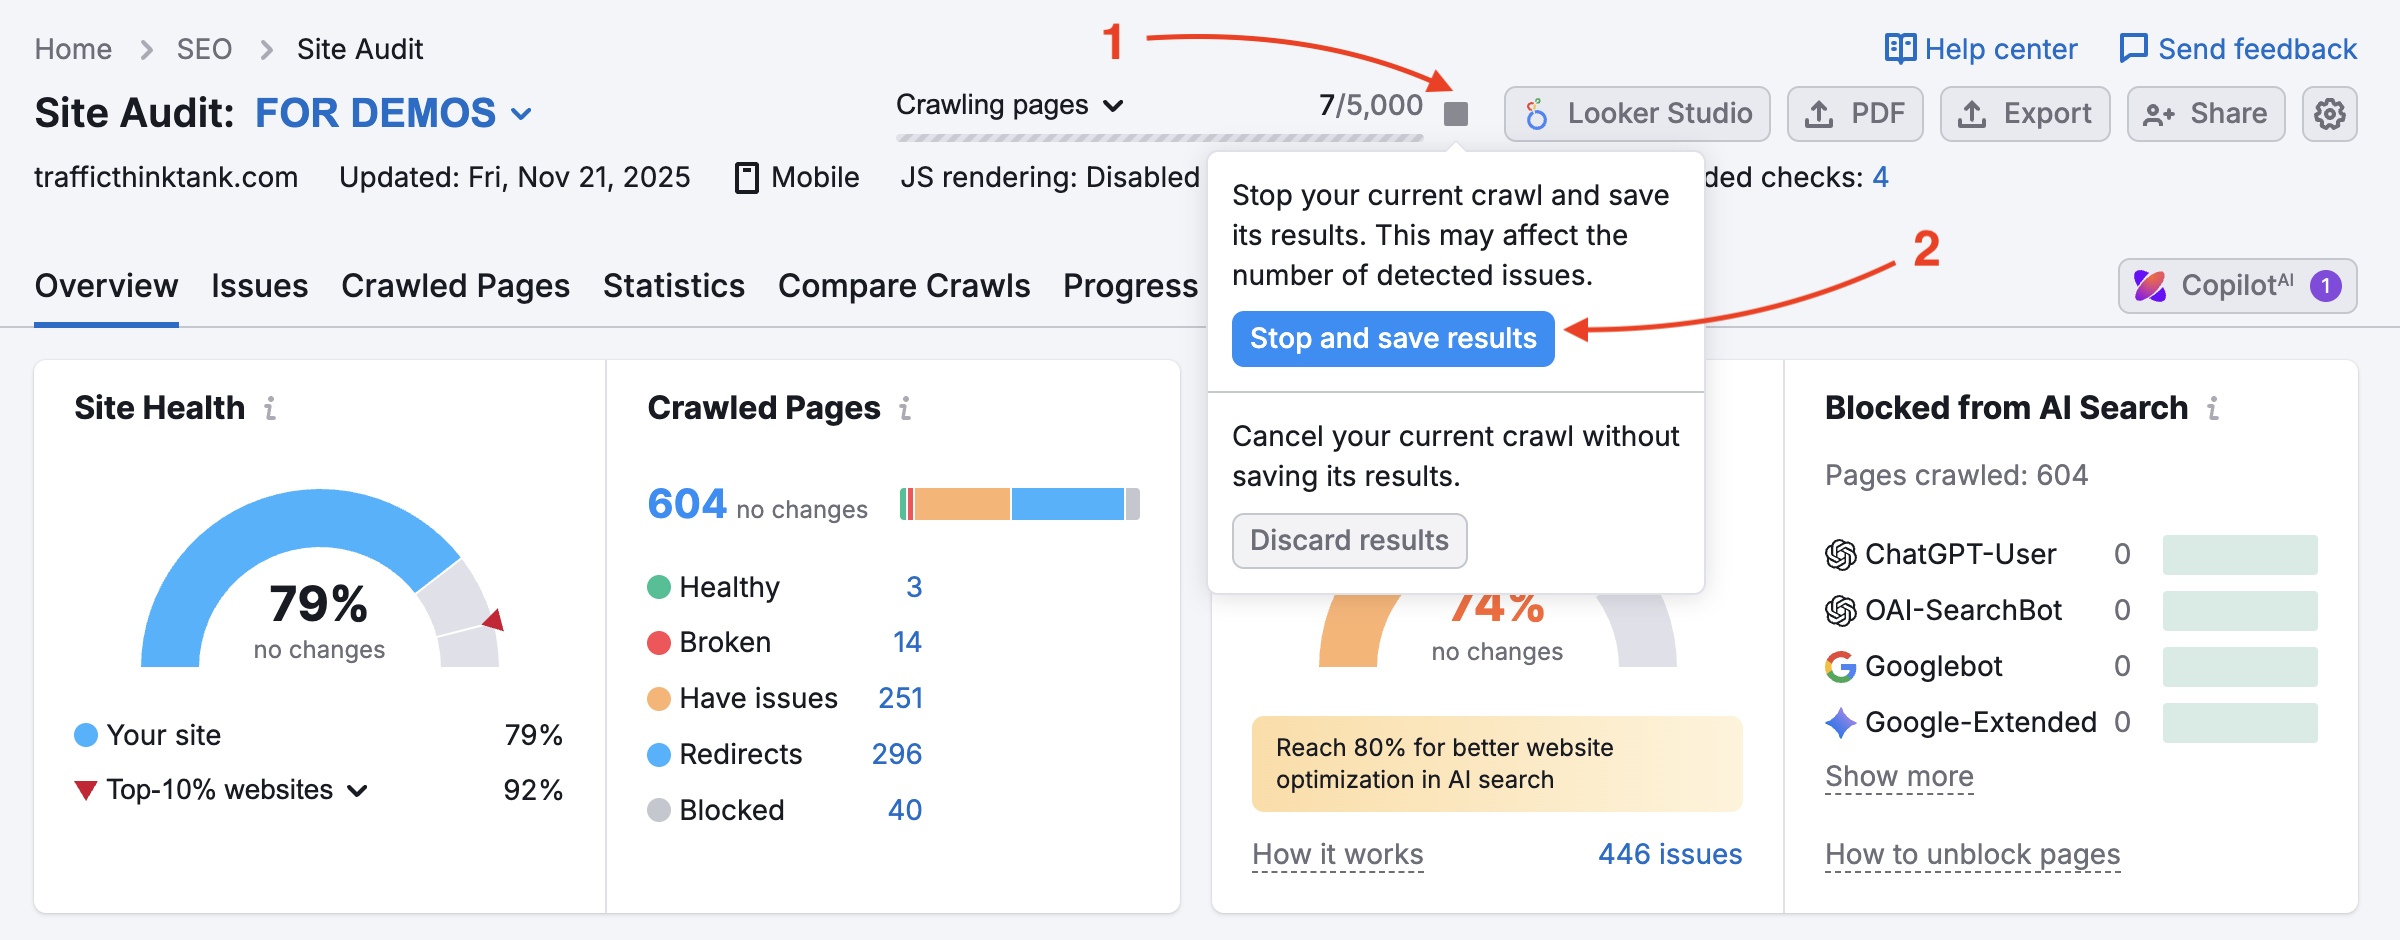Open the Copilot AI panel
This screenshot has width=2400, height=940.
2238,285
